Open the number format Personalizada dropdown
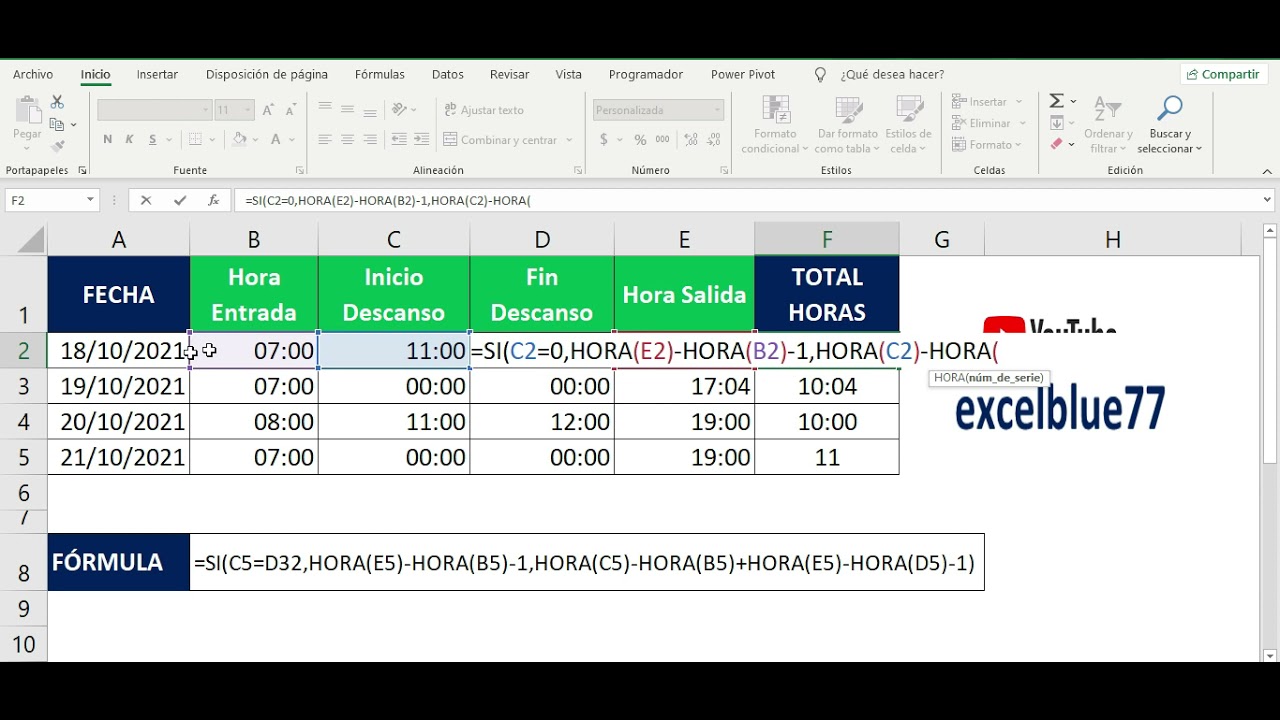This screenshot has width=1280, height=720. (658, 110)
